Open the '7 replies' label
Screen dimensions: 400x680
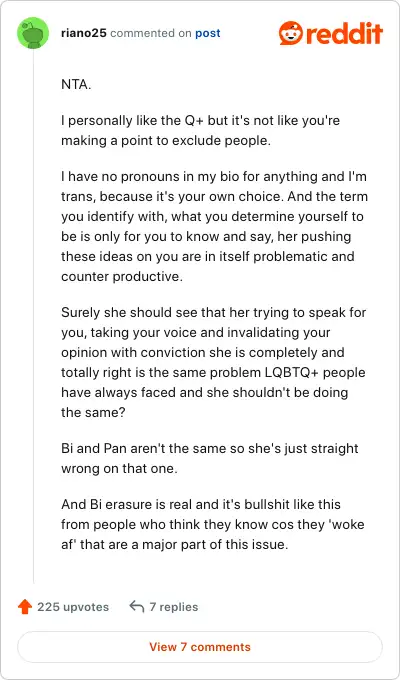coord(174,607)
